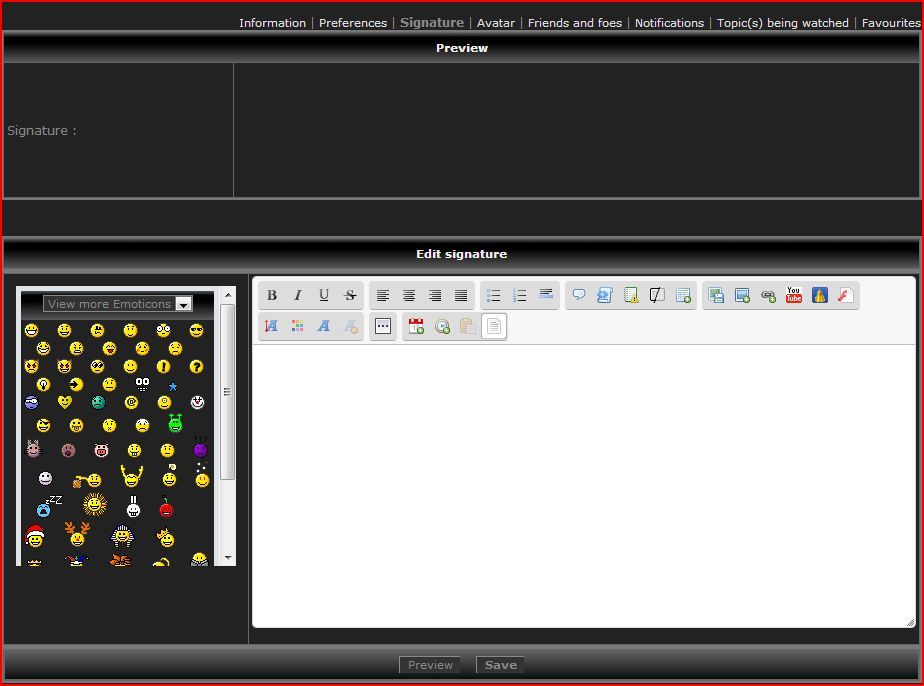Insert an image by URL
This screenshot has height=686, width=924.
742,295
